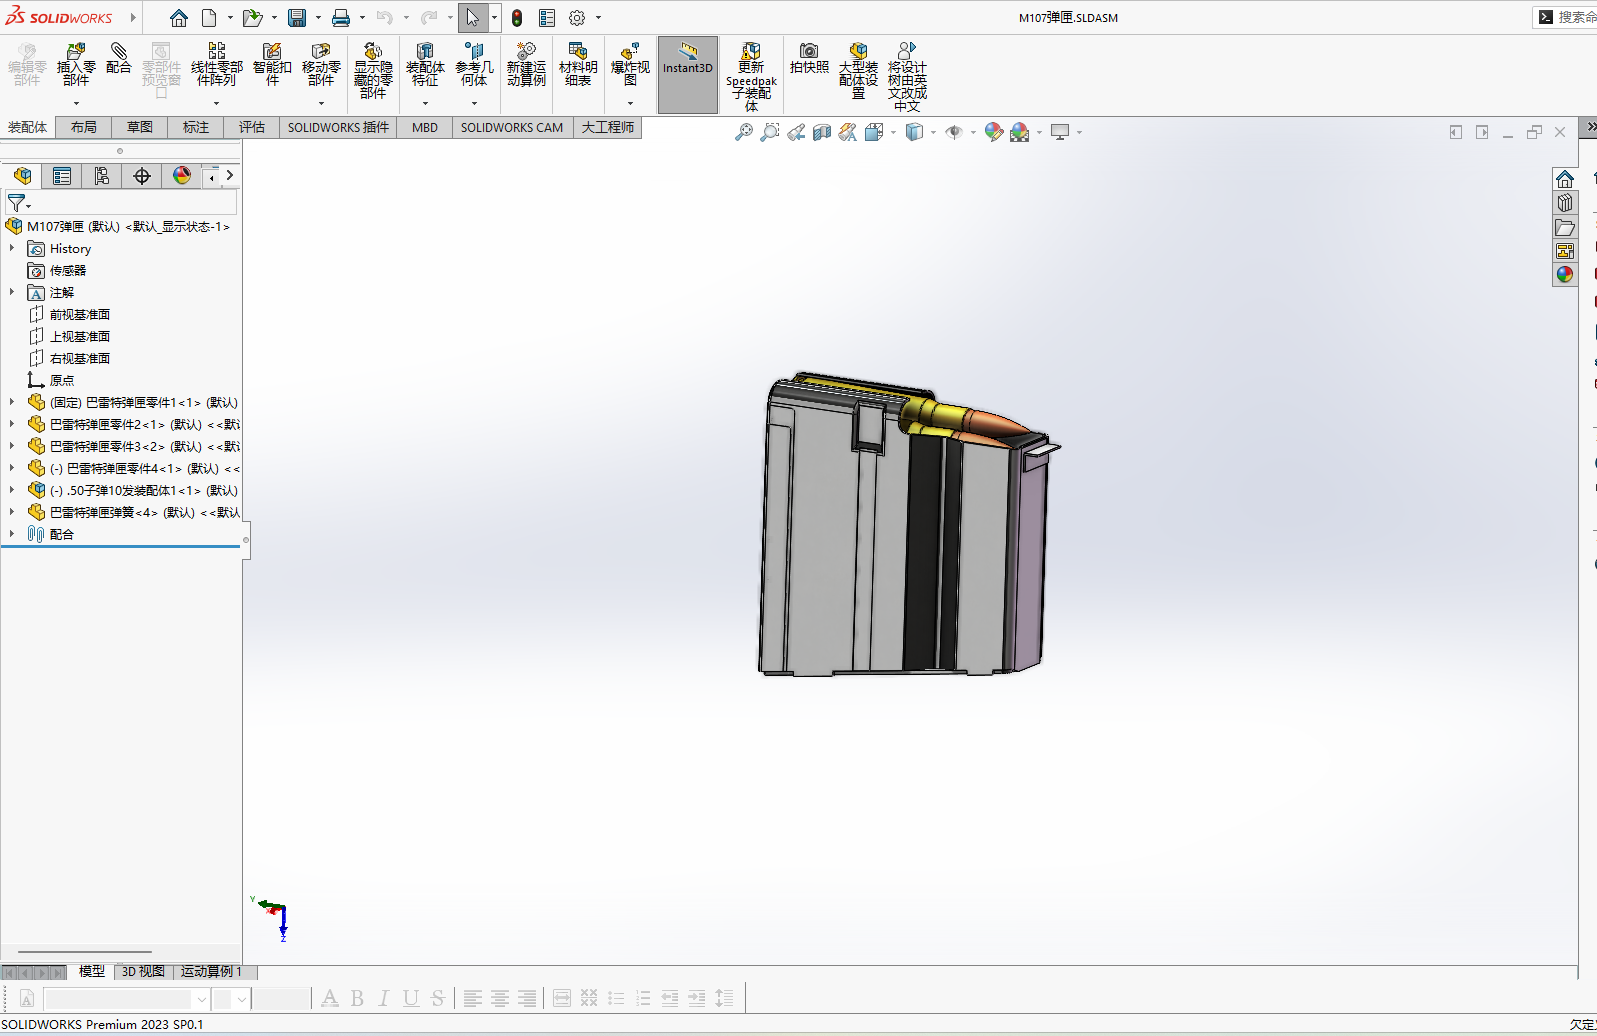Viewport: 1597px width, 1036px height.
Task: Open FeatureManager design tree tab
Action: (22, 176)
